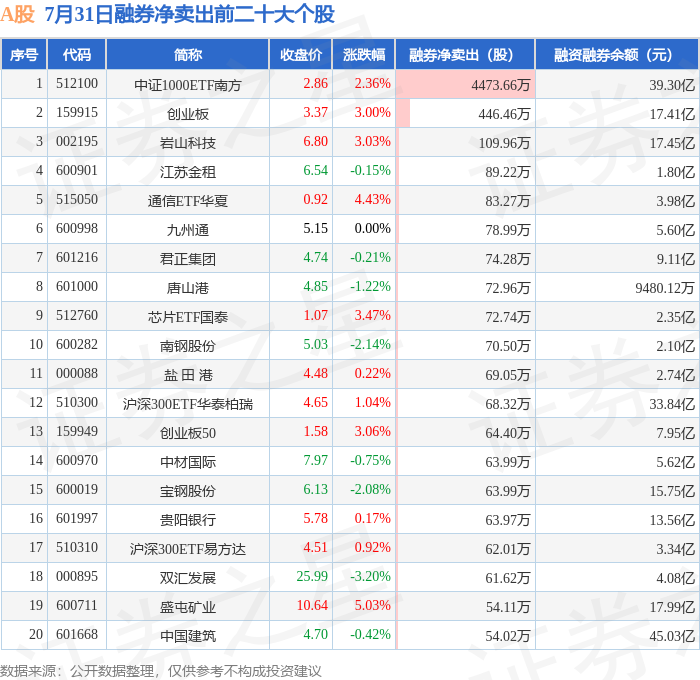
Task: Click stock code 600901 for 江苏金租
Action: 77,171
